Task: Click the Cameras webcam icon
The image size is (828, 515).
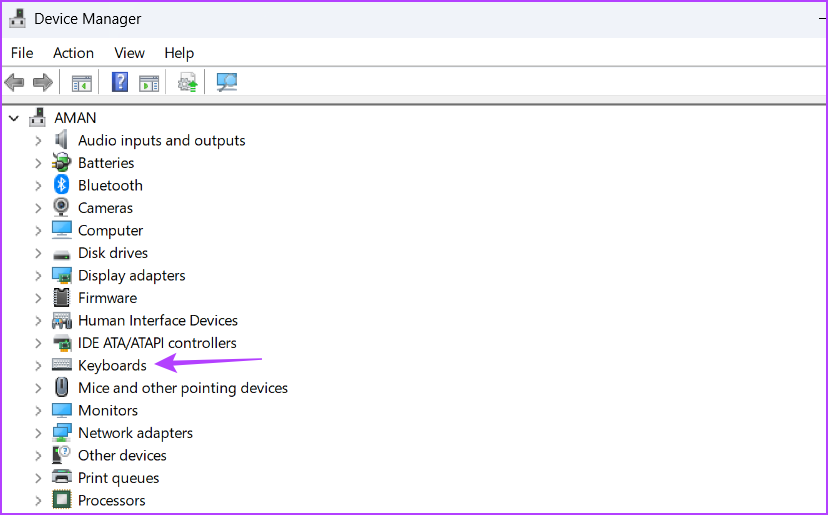Action: 62,208
